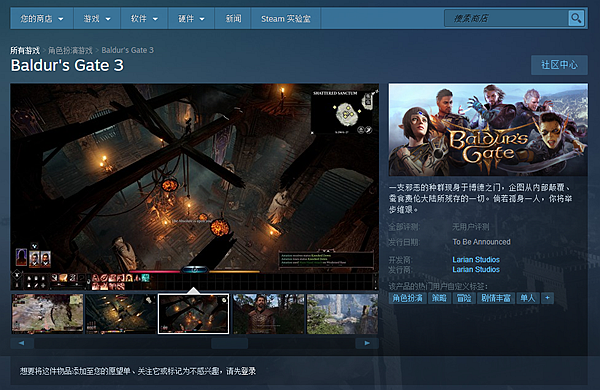Click the main dungeon screenshot preview
The width and height of the screenshot is (600, 390).
pos(194,187)
